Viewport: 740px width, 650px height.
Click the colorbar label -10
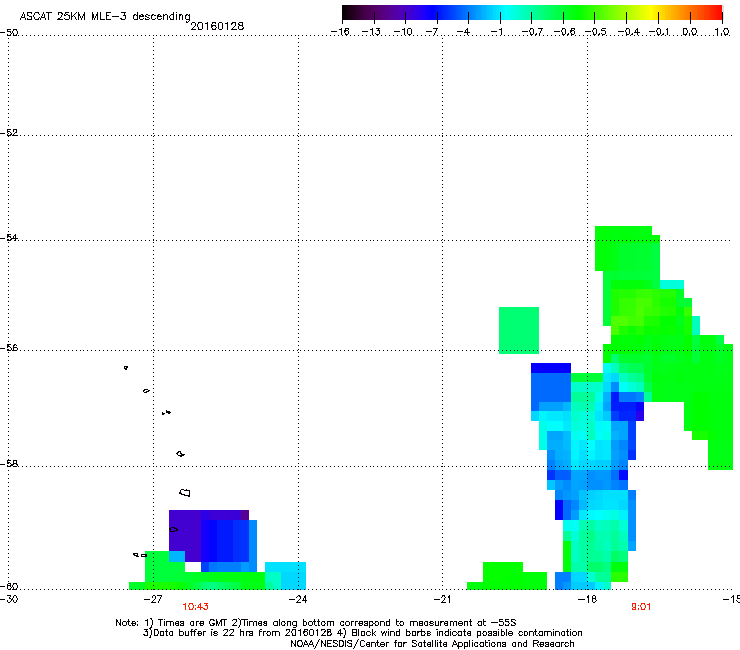(403, 32)
